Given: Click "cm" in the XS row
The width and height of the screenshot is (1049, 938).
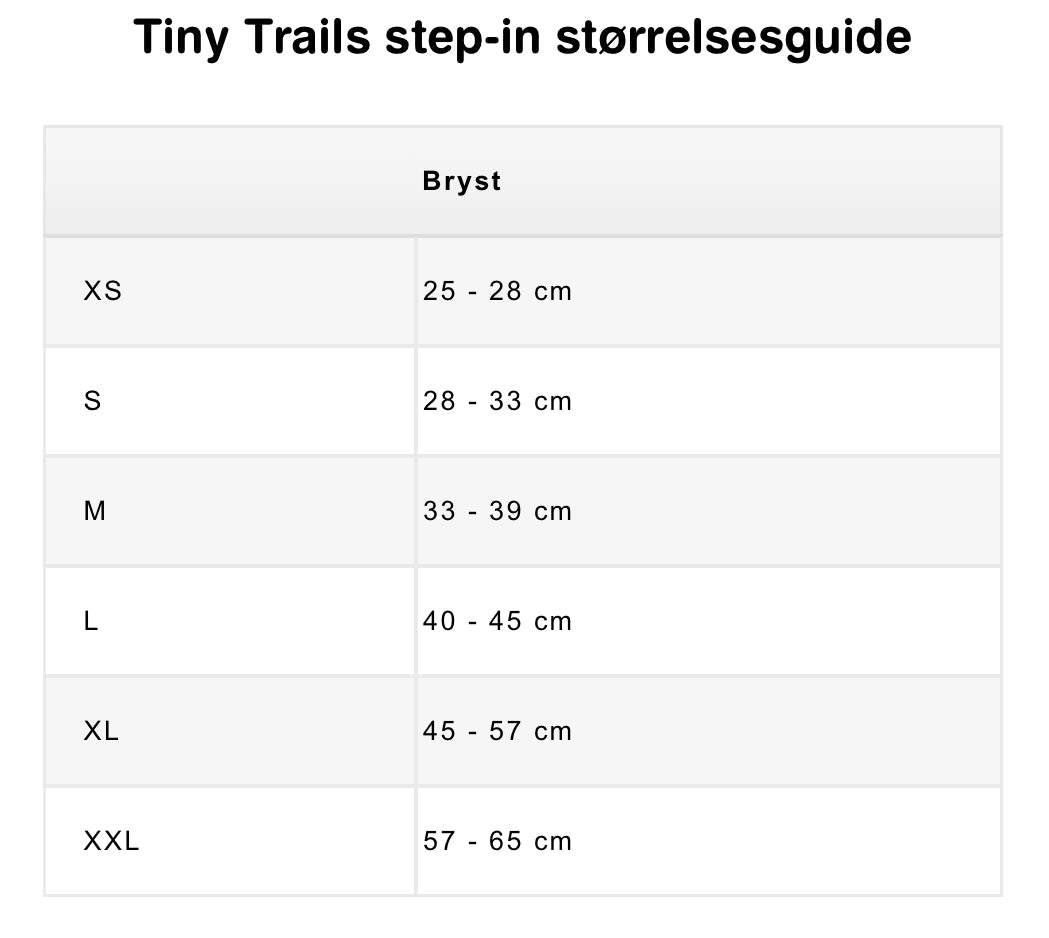Looking at the screenshot, I should (553, 291).
